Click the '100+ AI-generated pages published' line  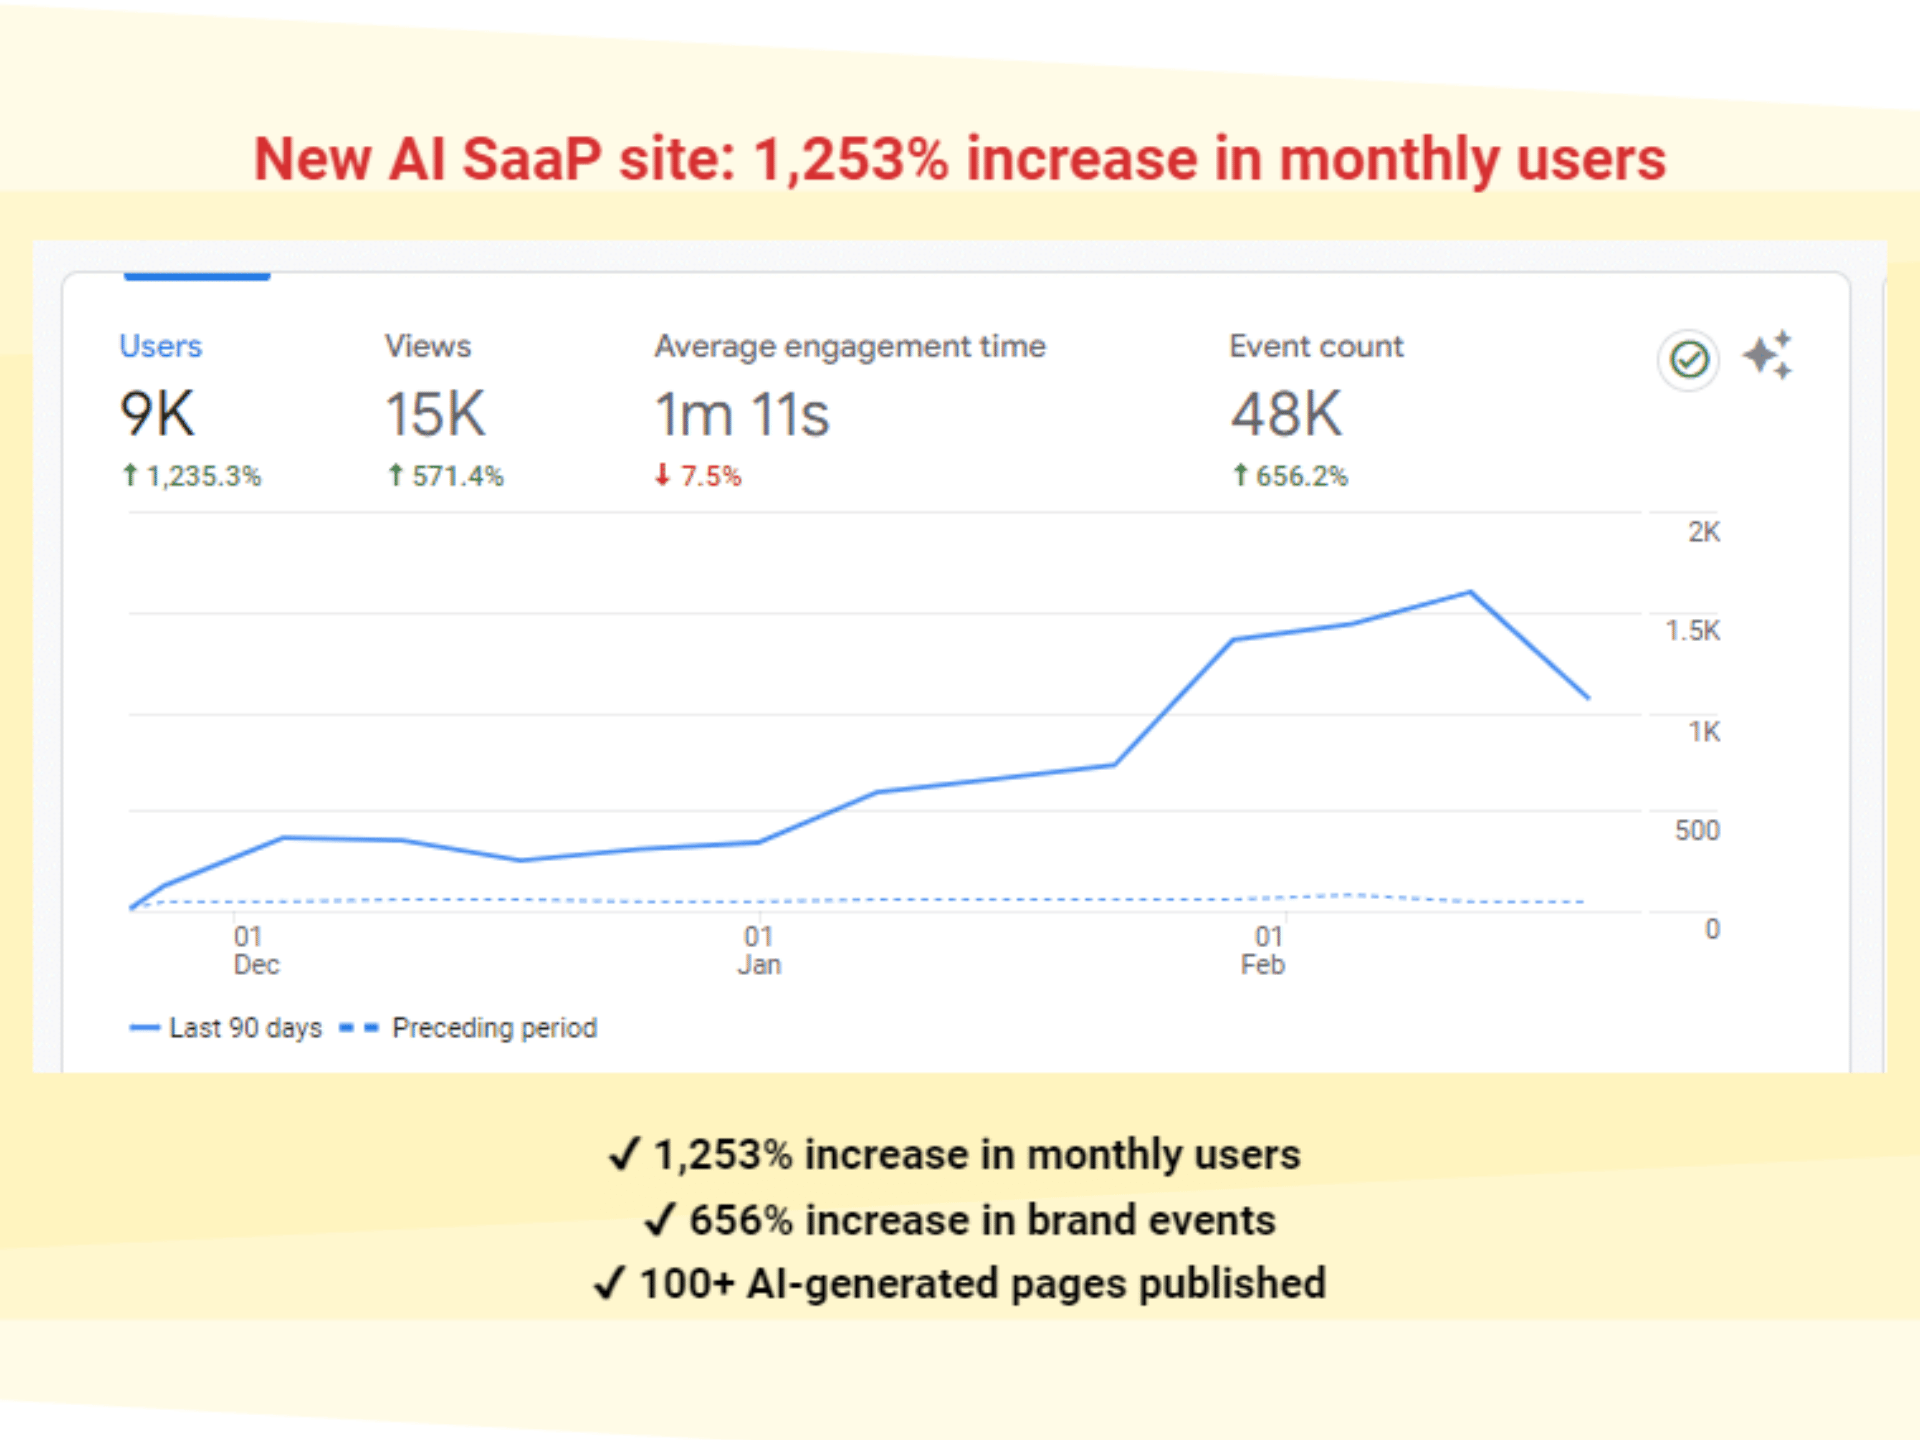[x=960, y=1285]
